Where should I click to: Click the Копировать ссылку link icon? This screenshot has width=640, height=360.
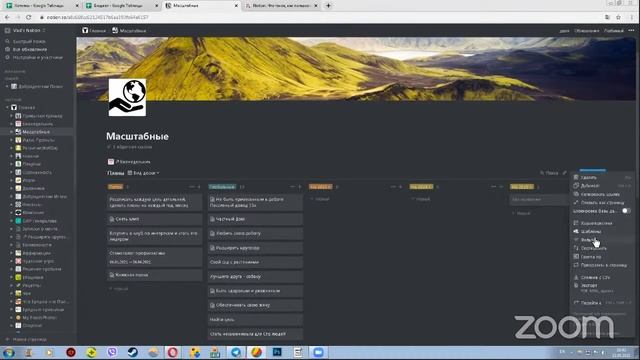click(x=576, y=194)
